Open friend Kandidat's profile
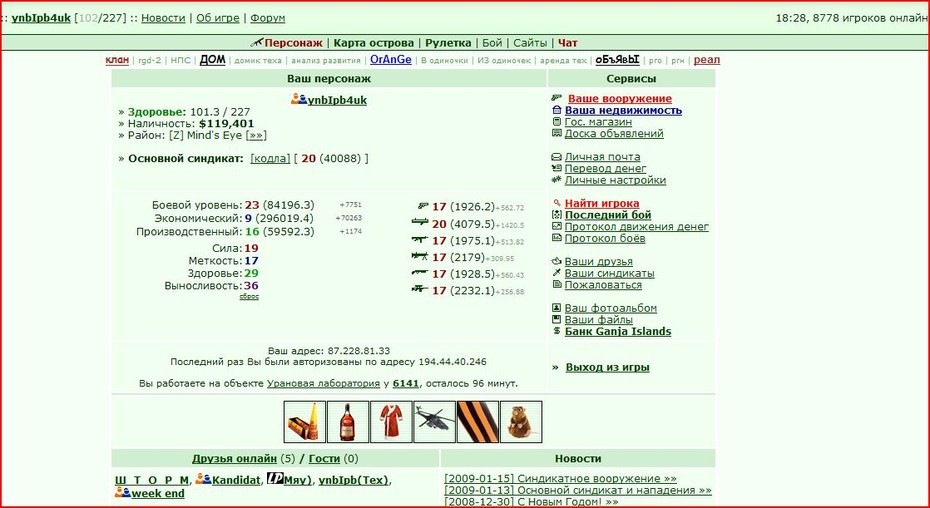Image resolution: width=930 pixels, height=508 pixels. [x=236, y=480]
